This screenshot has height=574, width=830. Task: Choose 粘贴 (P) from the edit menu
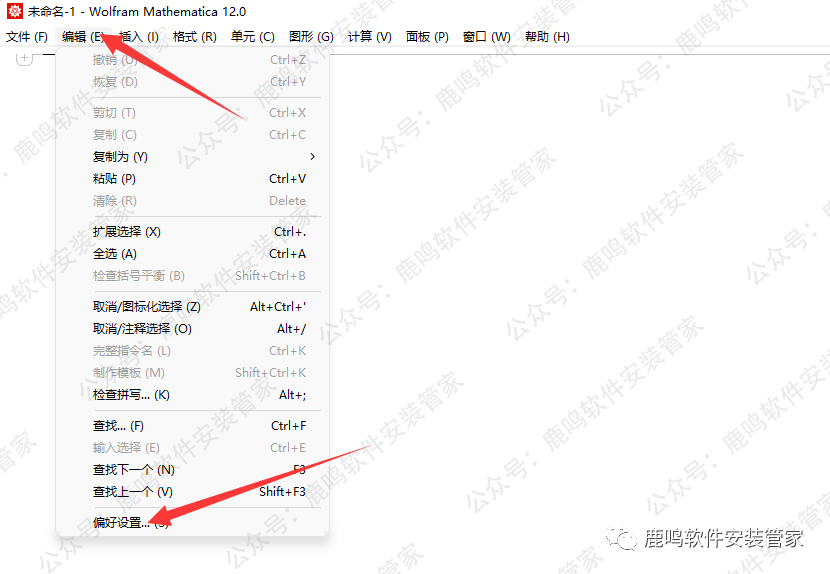pyautogui.click(x=193, y=179)
